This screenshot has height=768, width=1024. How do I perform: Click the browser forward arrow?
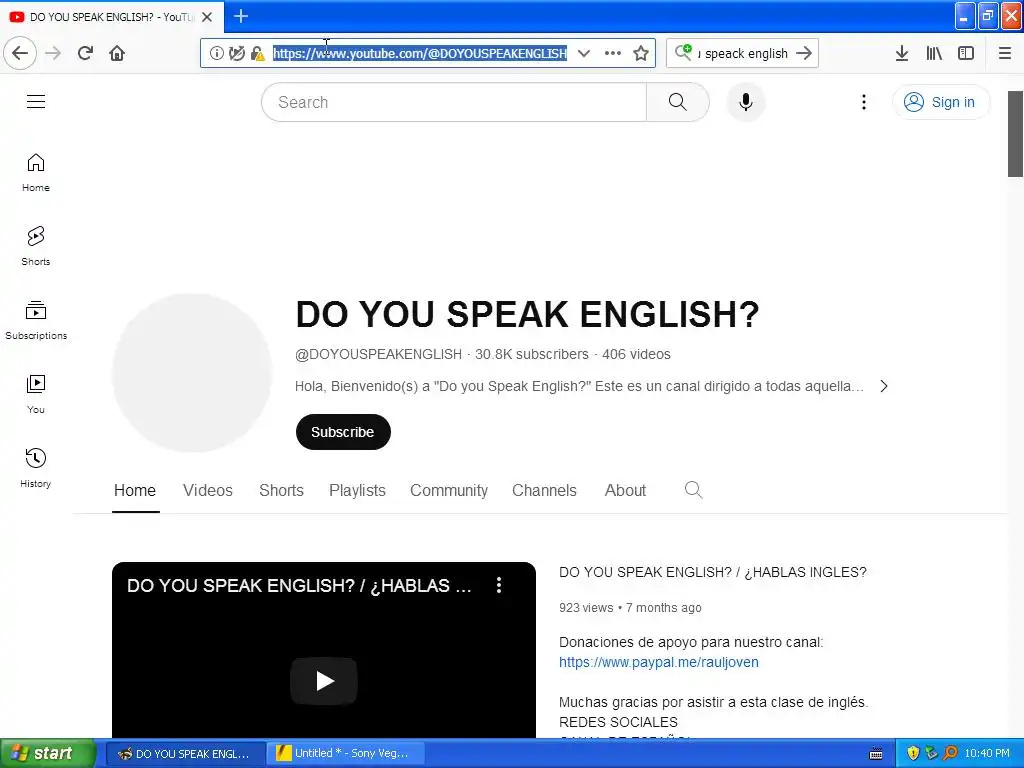[x=53, y=53]
